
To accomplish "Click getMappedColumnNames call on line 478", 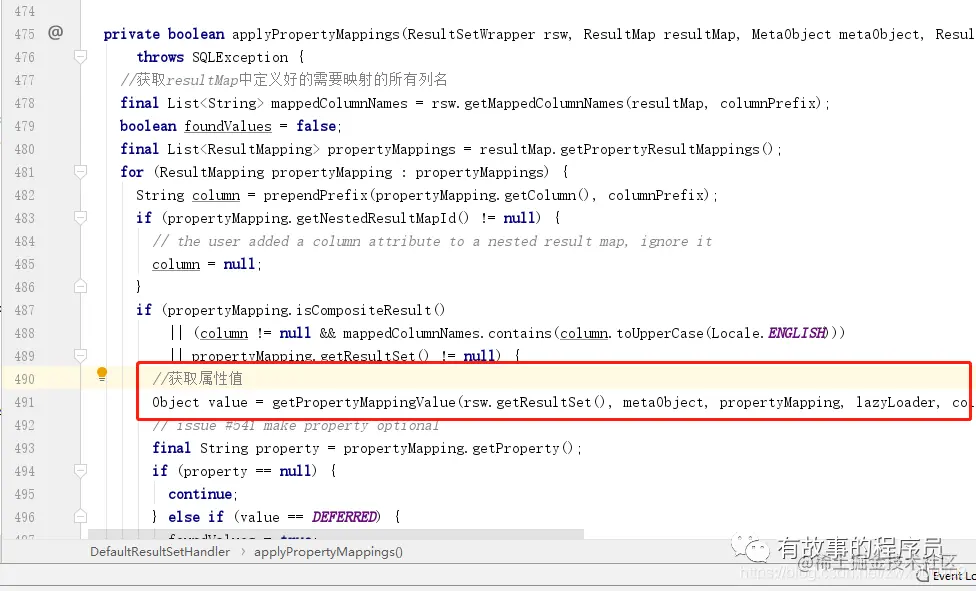I will [544, 103].
